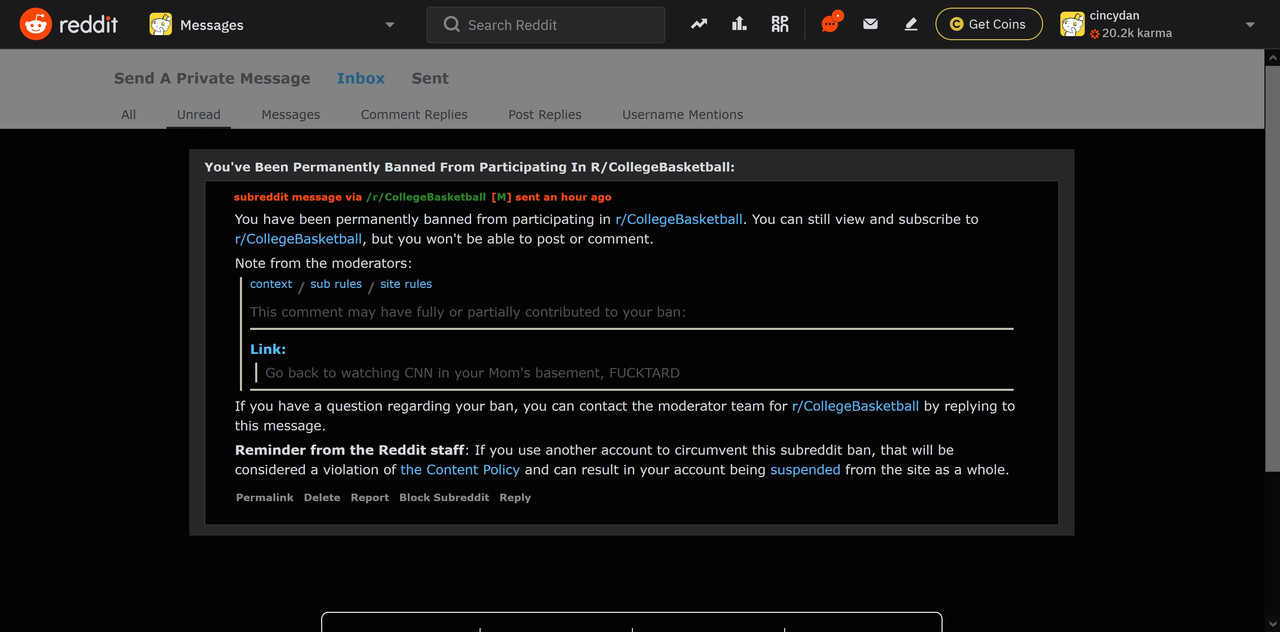This screenshot has height=632, width=1280.
Task: Click the Messages snoo icon in the navigation dropdown
Action: [160, 25]
